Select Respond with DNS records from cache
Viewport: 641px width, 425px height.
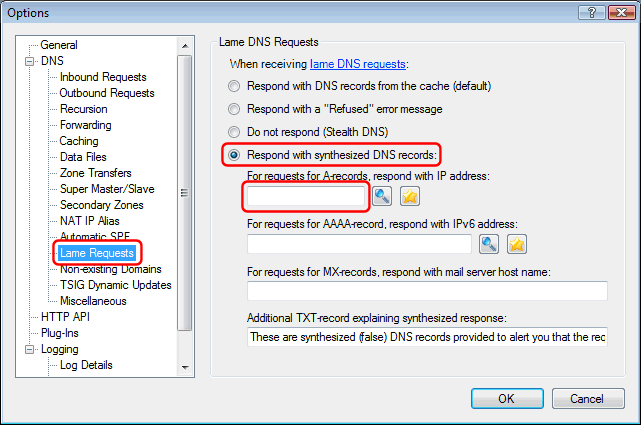pos(234,86)
